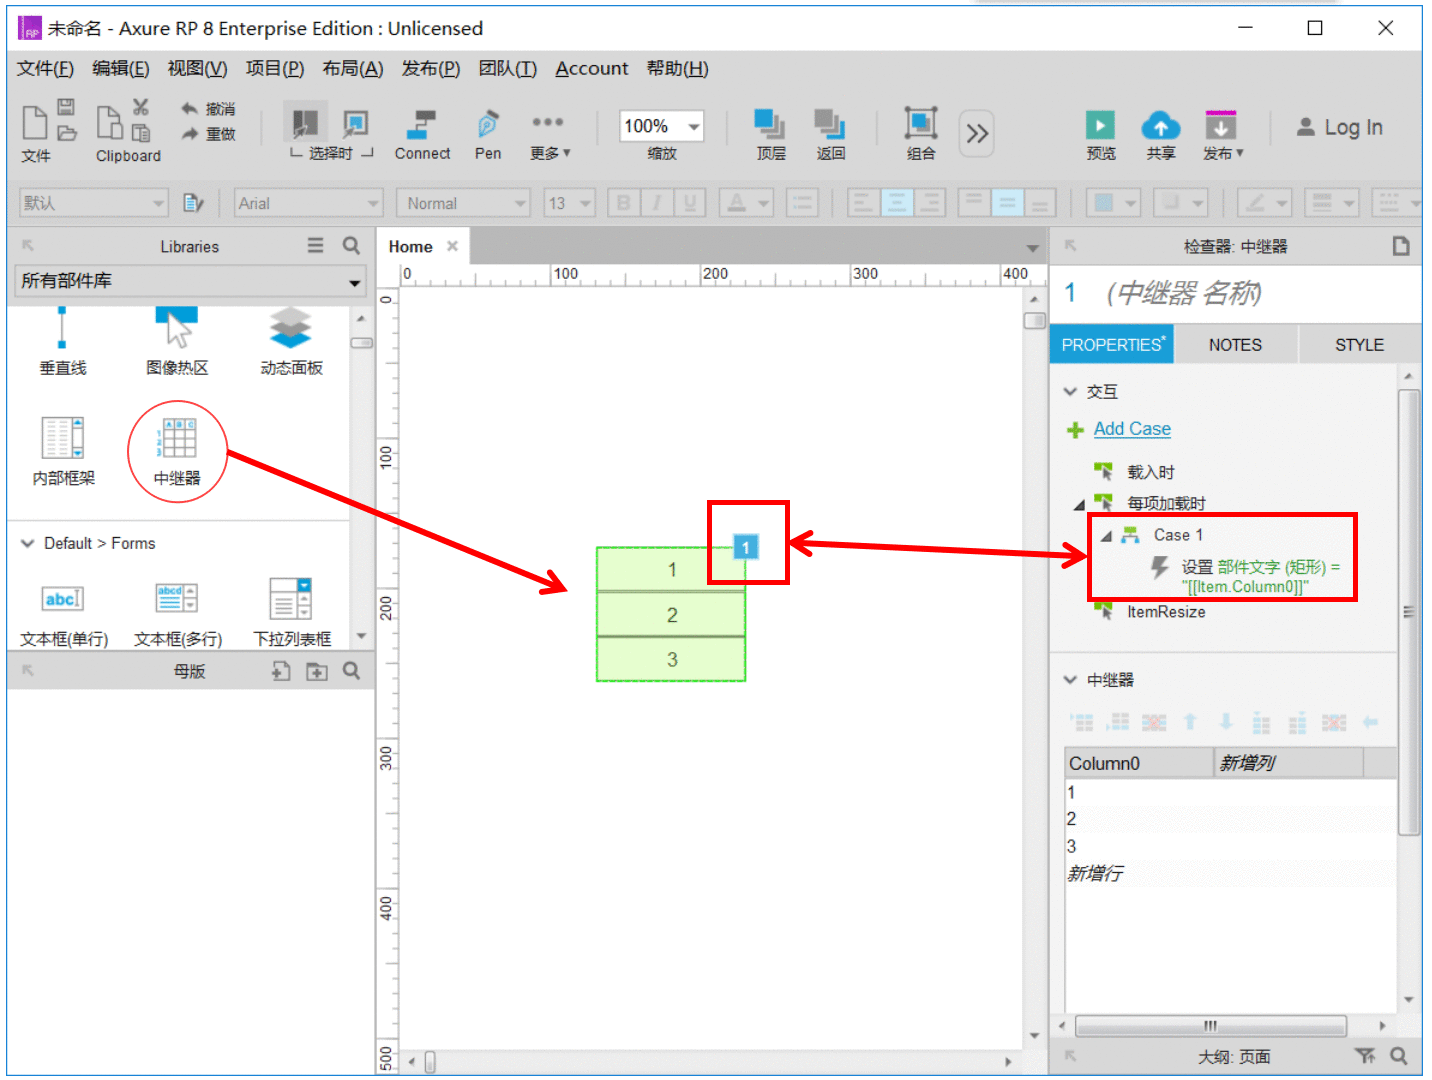This screenshot has width=1432, height=1080.
Task: Click the cut scissors icon
Action: [x=141, y=107]
